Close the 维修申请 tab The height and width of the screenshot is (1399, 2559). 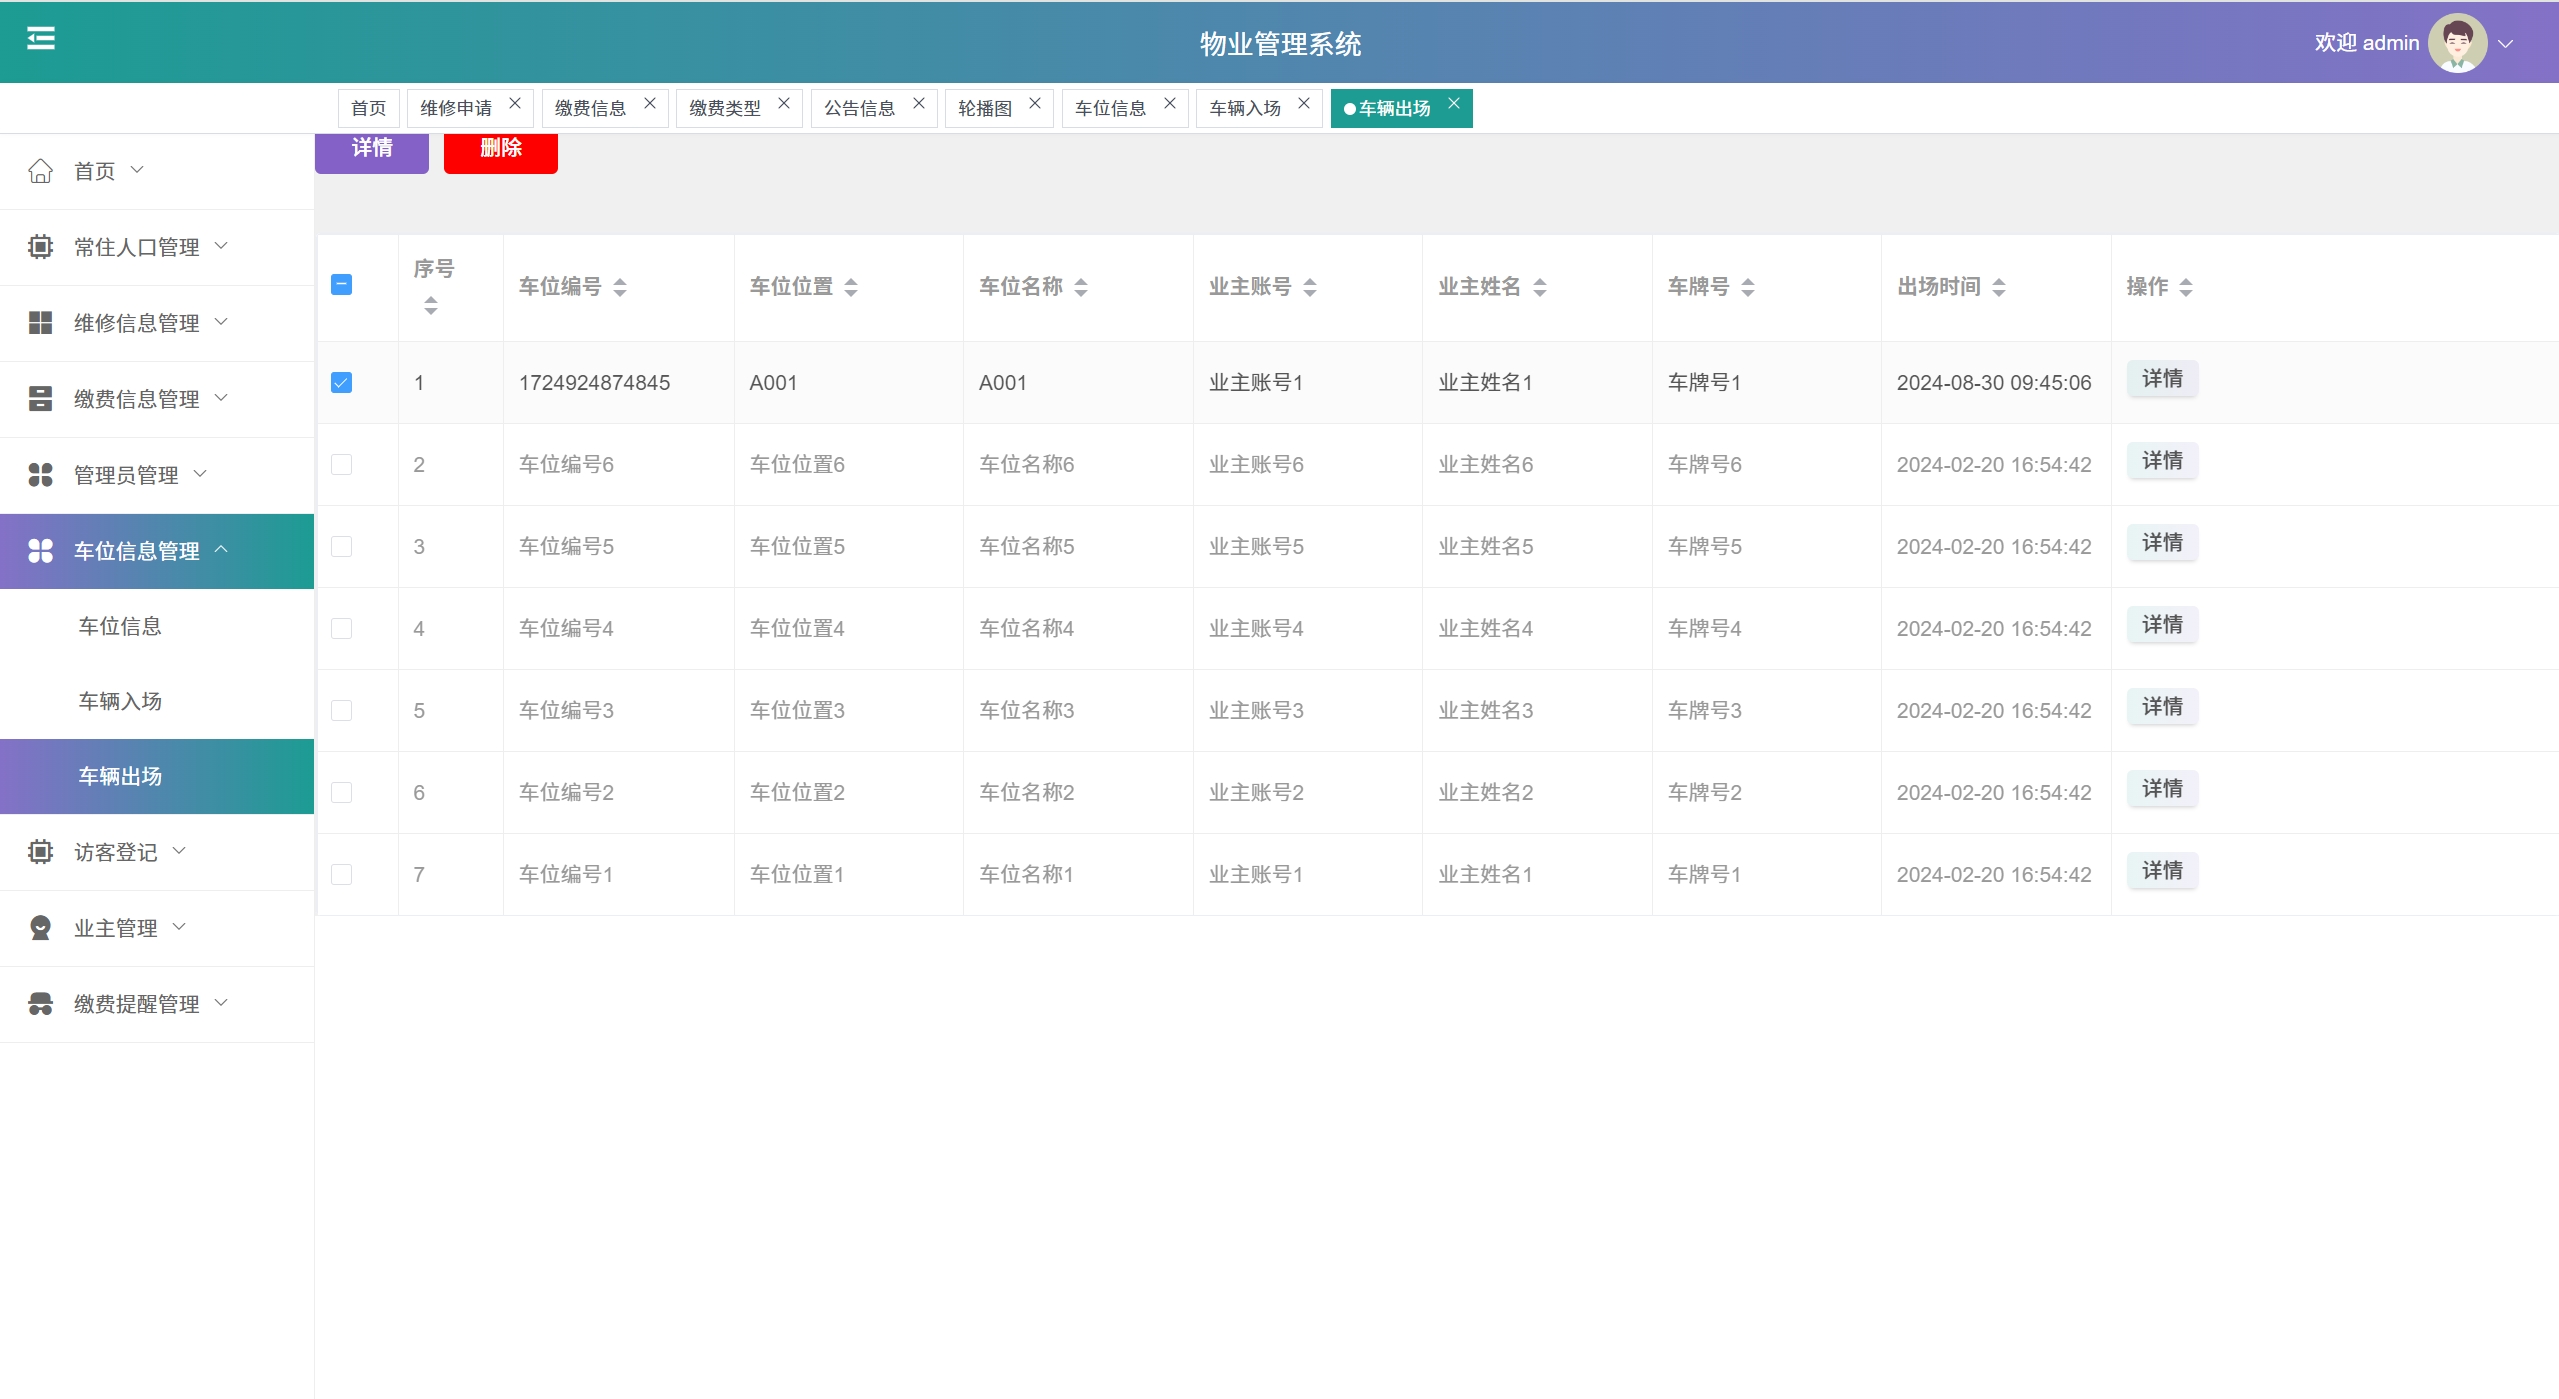pyautogui.click(x=515, y=103)
